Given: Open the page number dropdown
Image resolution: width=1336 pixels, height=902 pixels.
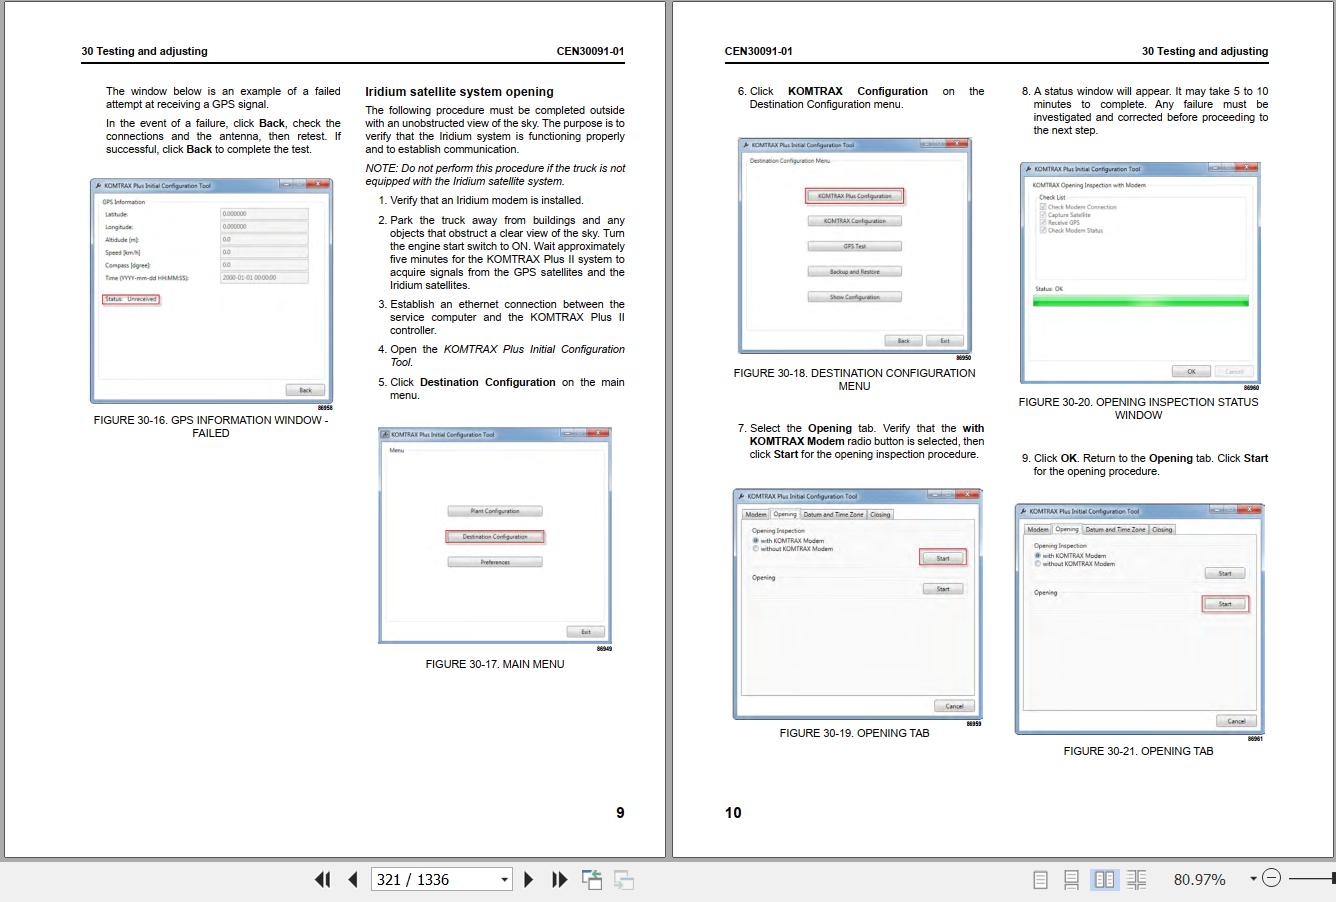Looking at the screenshot, I should click(x=504, y=880).
